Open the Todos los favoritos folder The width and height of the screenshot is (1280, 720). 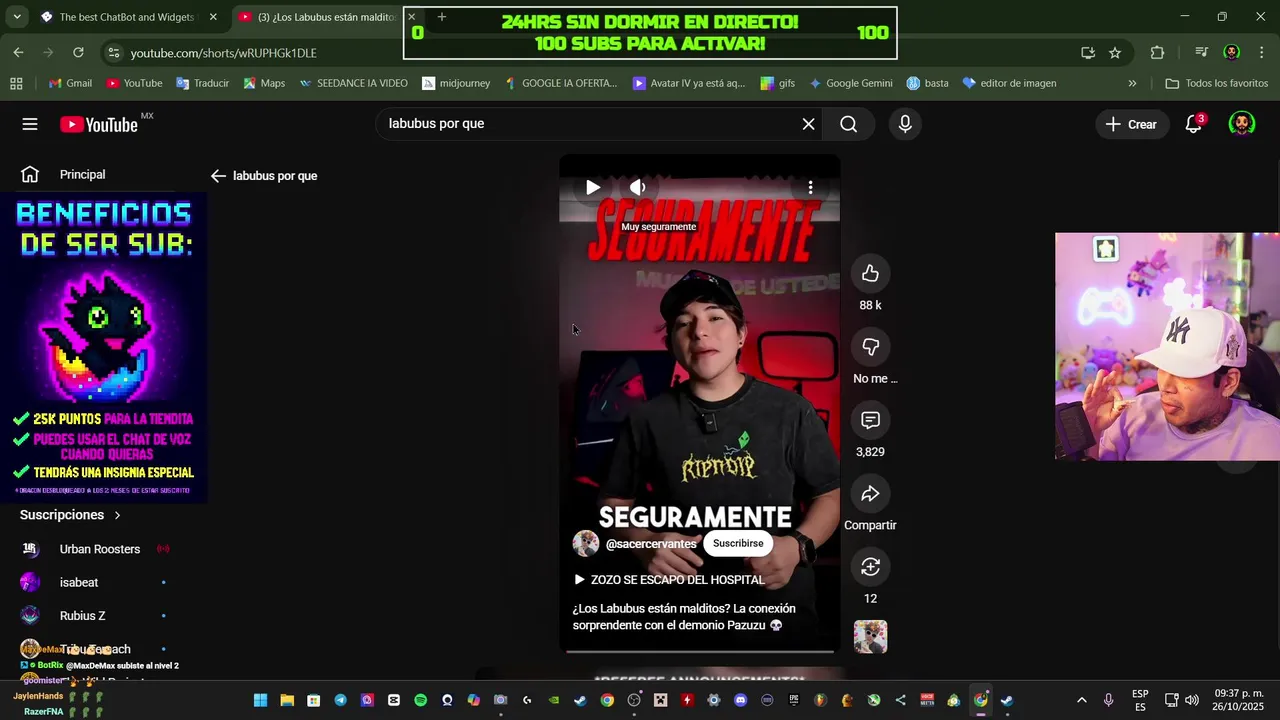[x=1217, y=83]
